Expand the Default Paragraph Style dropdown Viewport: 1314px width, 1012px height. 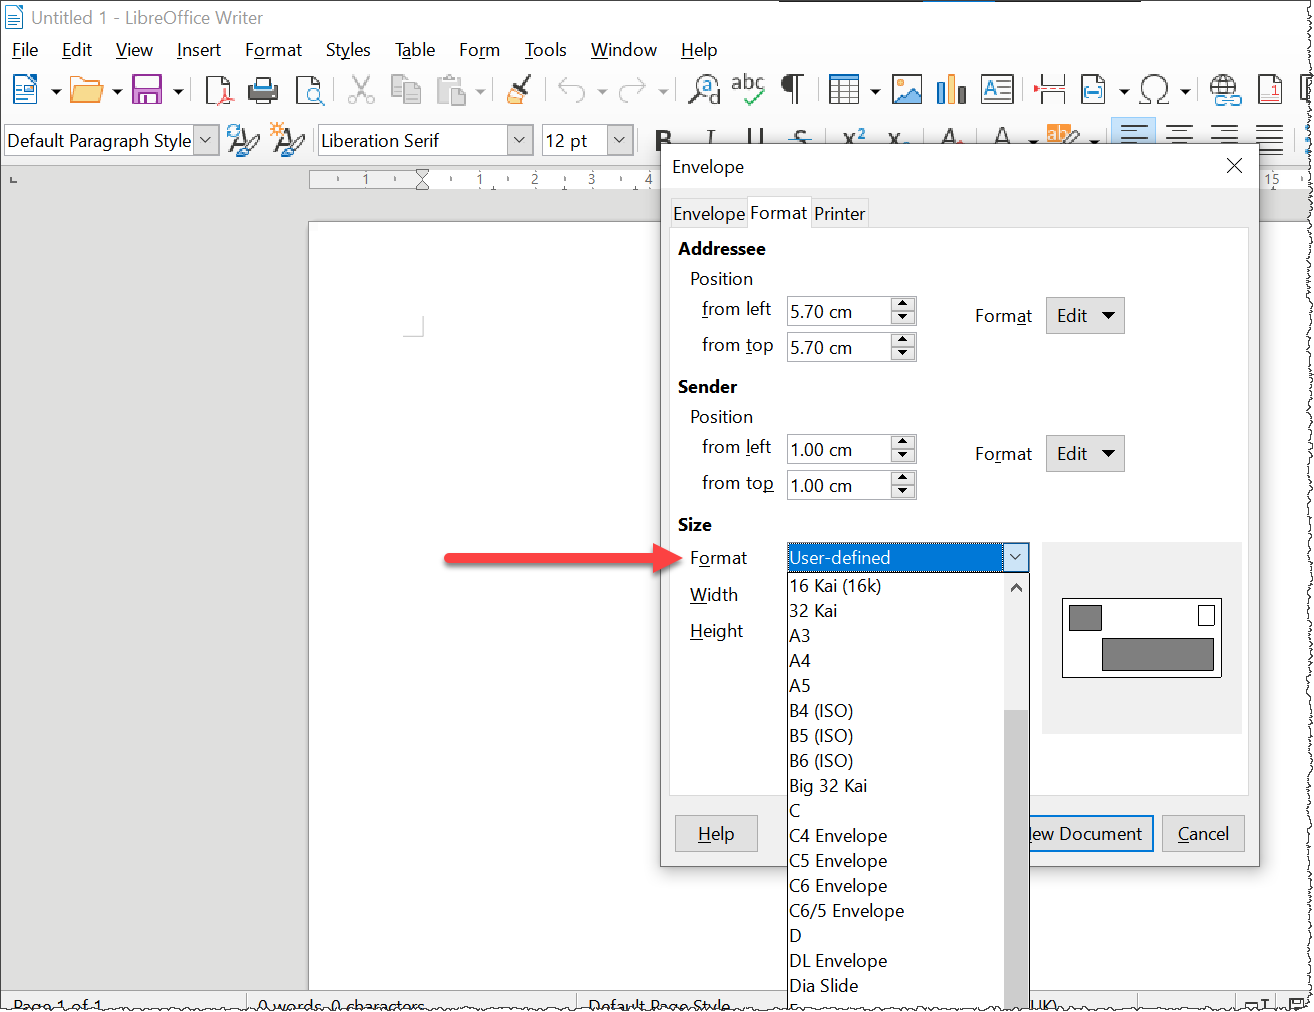206,141
